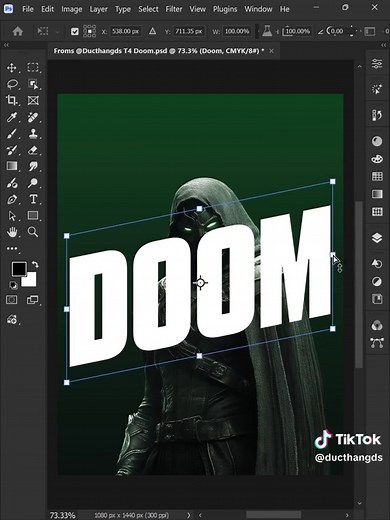
Task: Select the Smudge tool
Action: [33, 166]
